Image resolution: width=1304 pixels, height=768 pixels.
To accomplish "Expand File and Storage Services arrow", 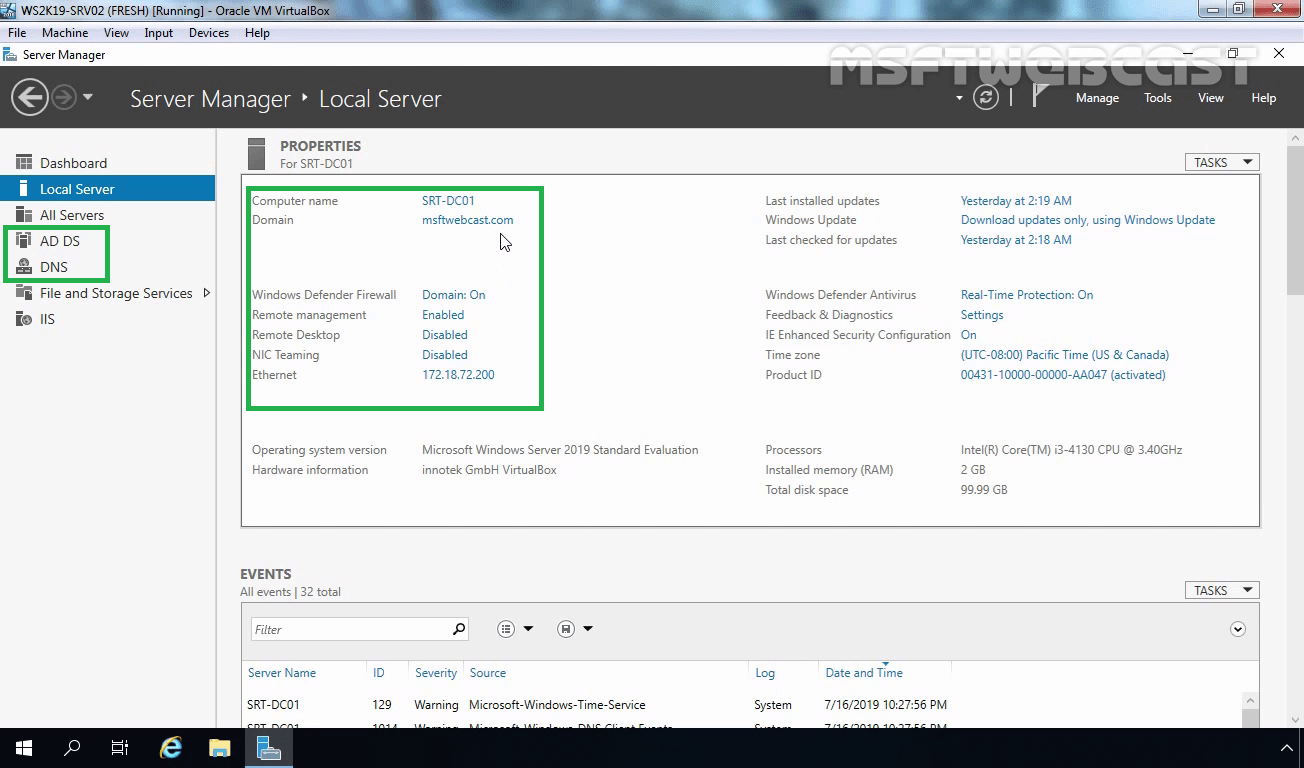I will coord(207,293).
